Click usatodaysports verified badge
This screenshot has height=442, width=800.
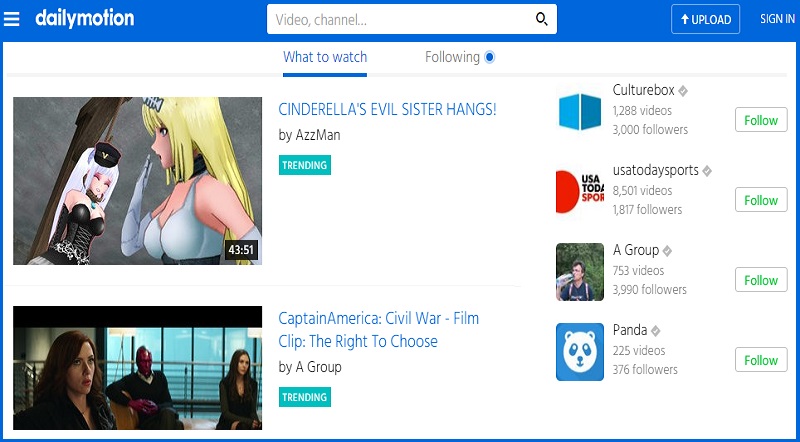[707, 171]
